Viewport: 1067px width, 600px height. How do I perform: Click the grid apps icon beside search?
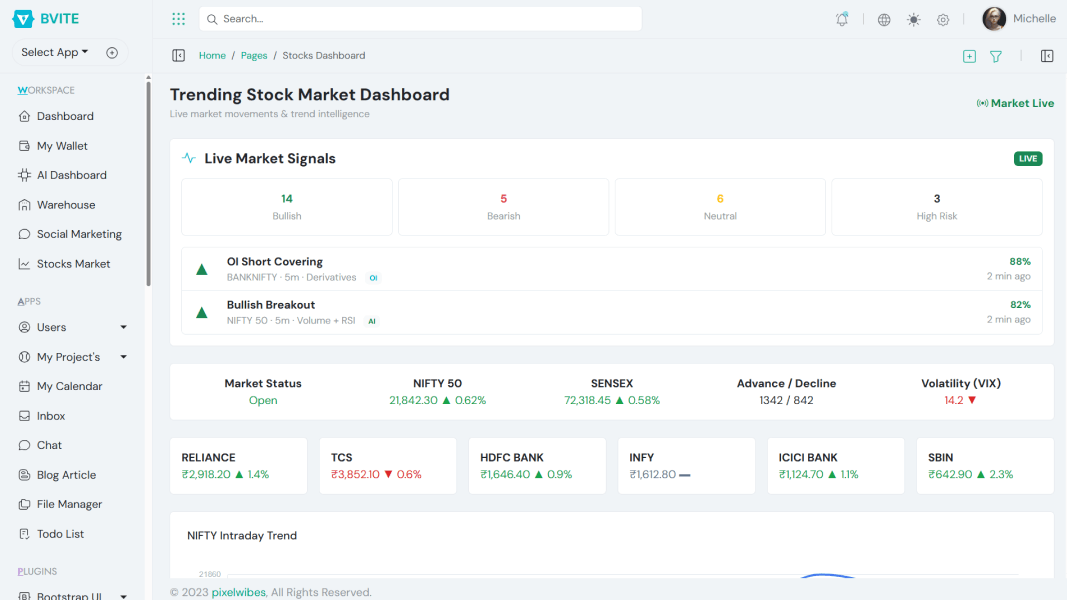[178, 18]
